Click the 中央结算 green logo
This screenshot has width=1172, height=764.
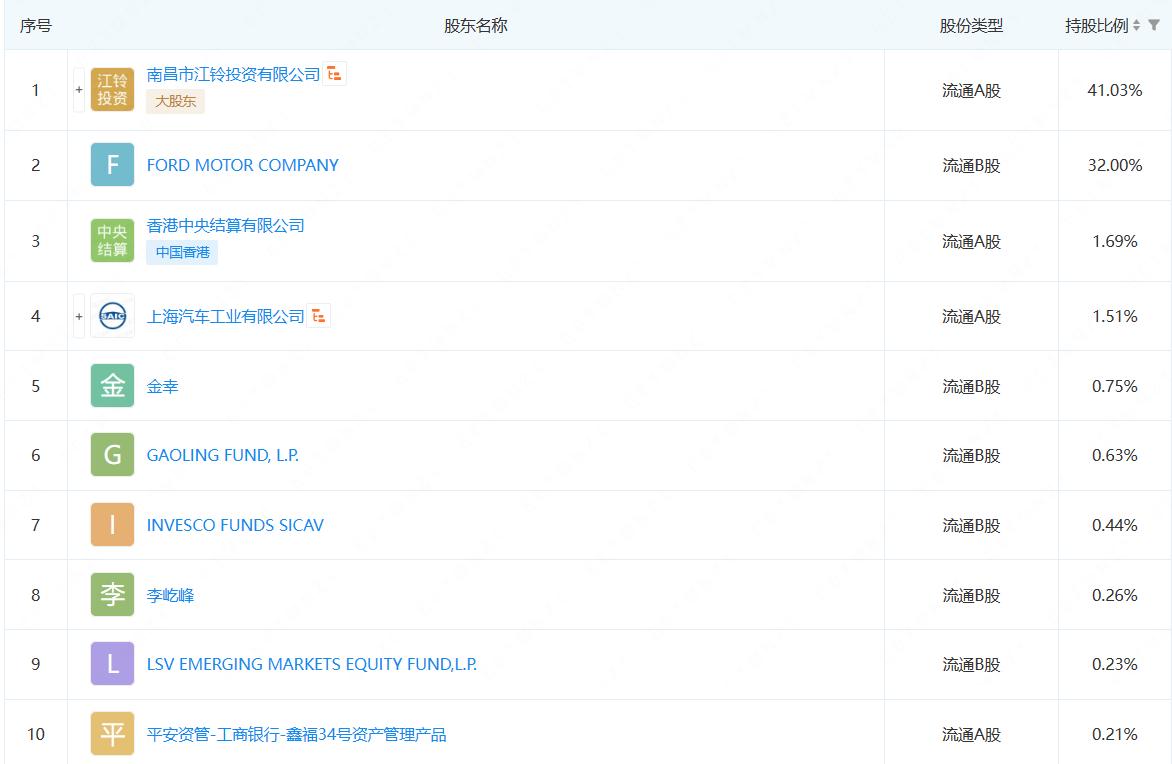coord(112,241)
